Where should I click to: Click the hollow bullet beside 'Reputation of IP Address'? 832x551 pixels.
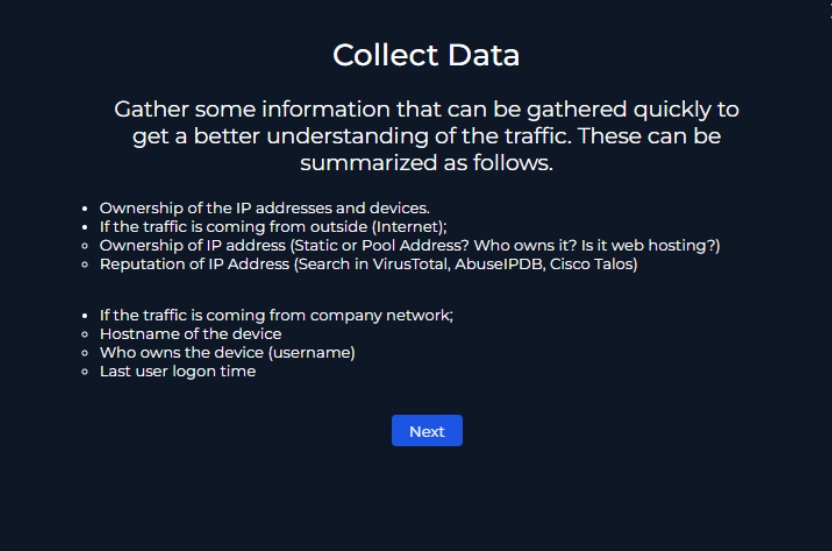click(85, 264)
